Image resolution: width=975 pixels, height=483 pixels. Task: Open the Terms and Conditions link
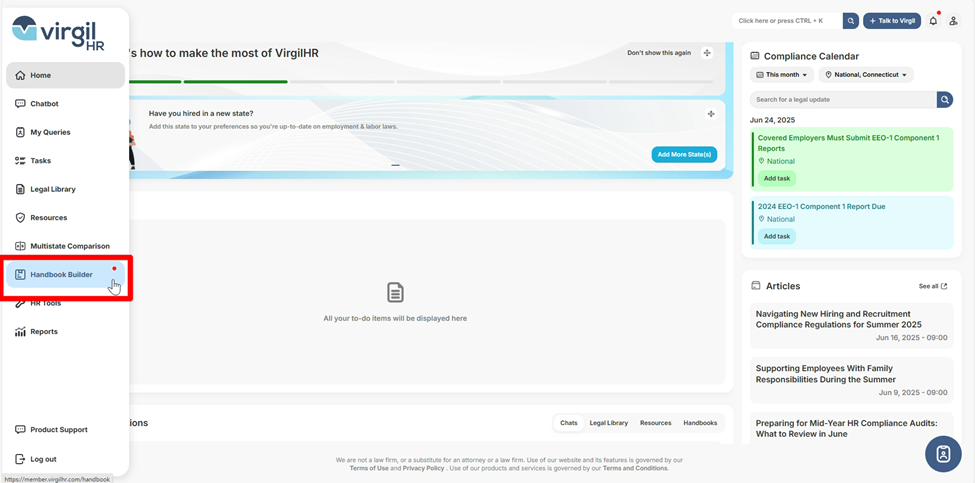635,468
